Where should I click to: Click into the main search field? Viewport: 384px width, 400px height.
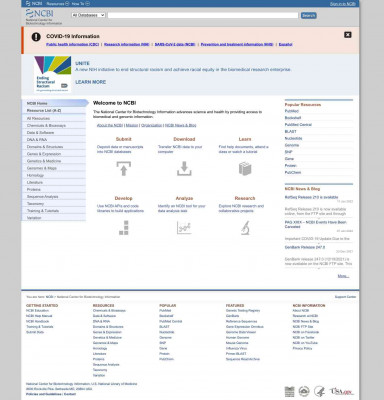pos(203,15)
